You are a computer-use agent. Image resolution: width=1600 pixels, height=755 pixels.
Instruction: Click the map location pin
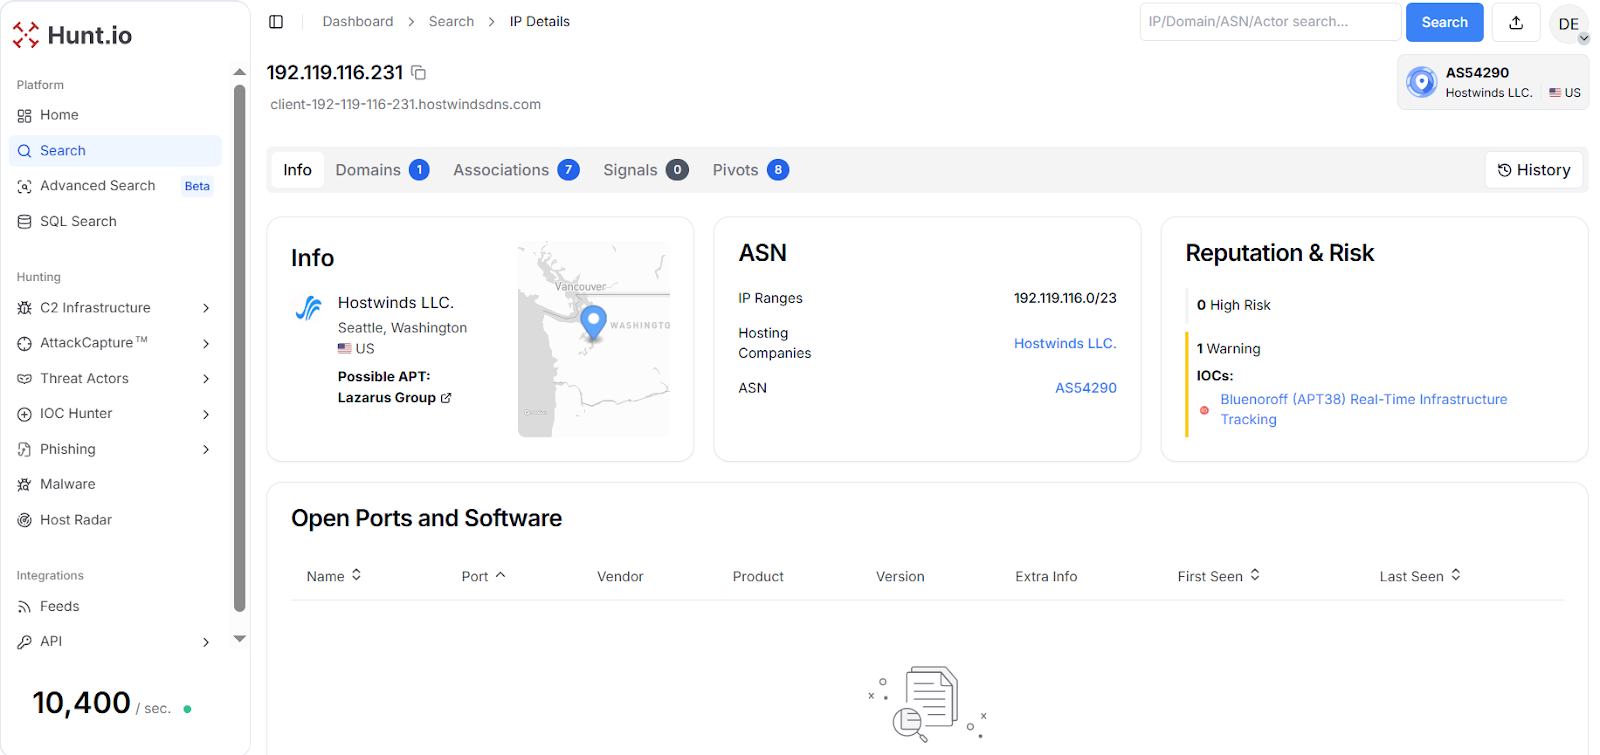pos(593,321)
